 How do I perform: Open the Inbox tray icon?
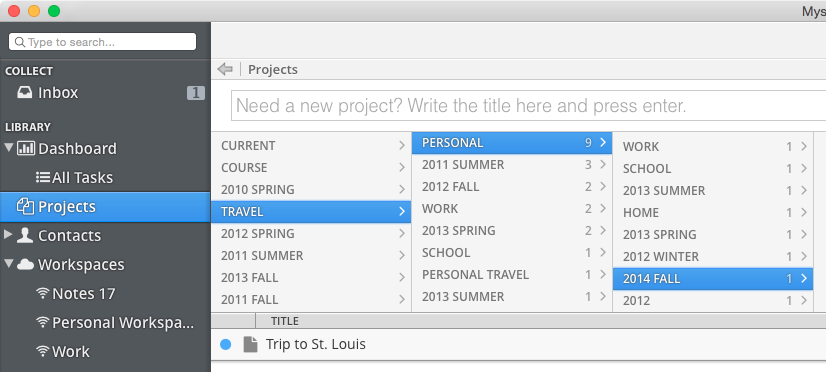click(x=24, y=93)
